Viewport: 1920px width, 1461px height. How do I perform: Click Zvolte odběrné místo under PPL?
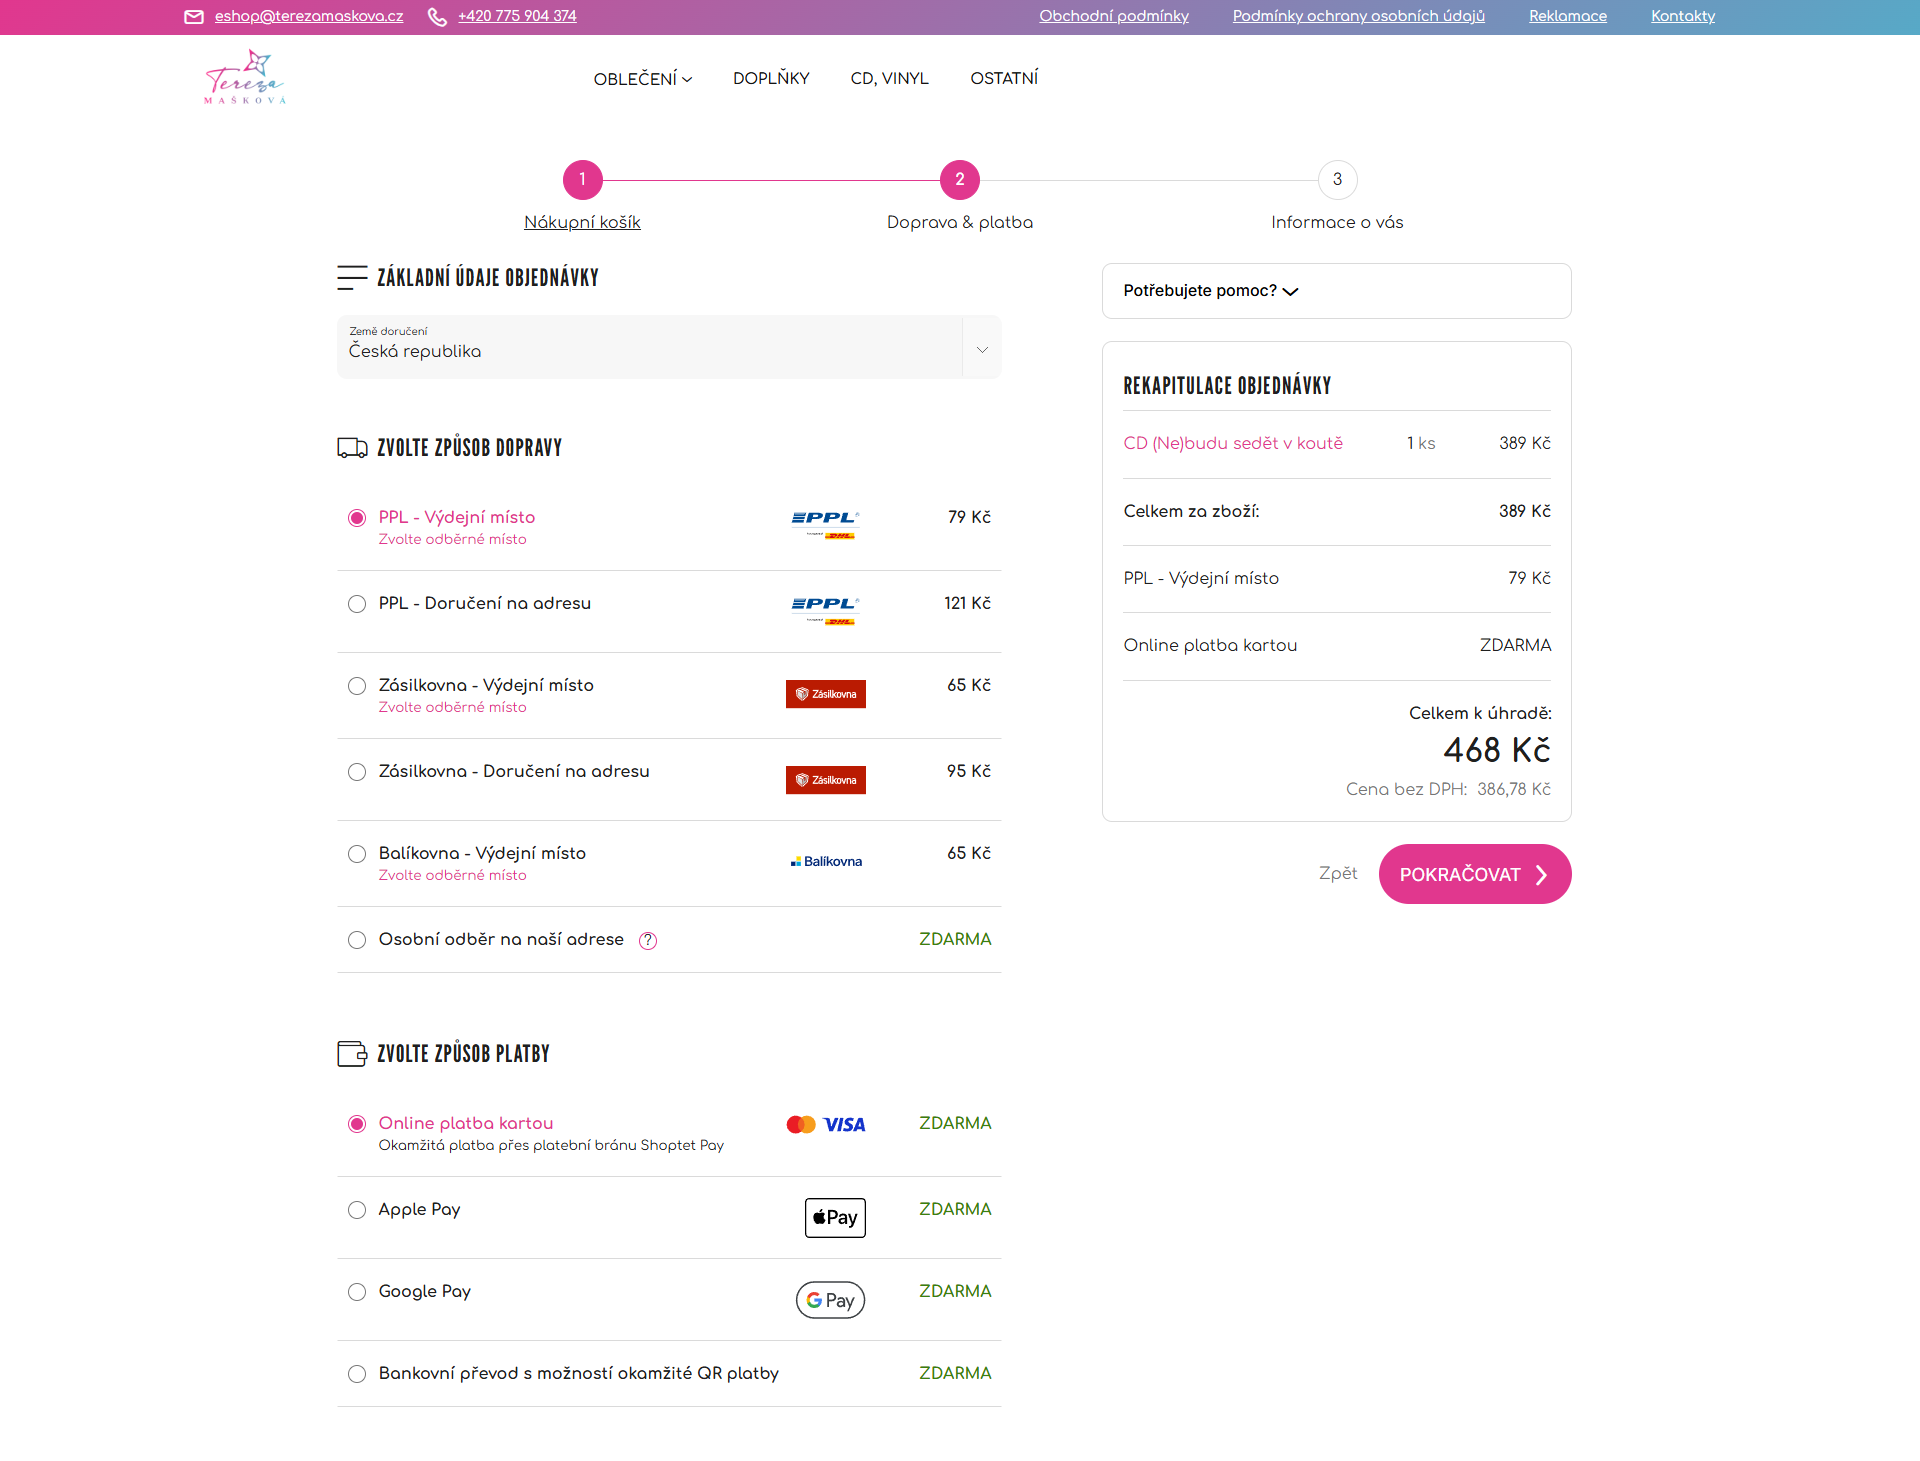click(452, 539)
